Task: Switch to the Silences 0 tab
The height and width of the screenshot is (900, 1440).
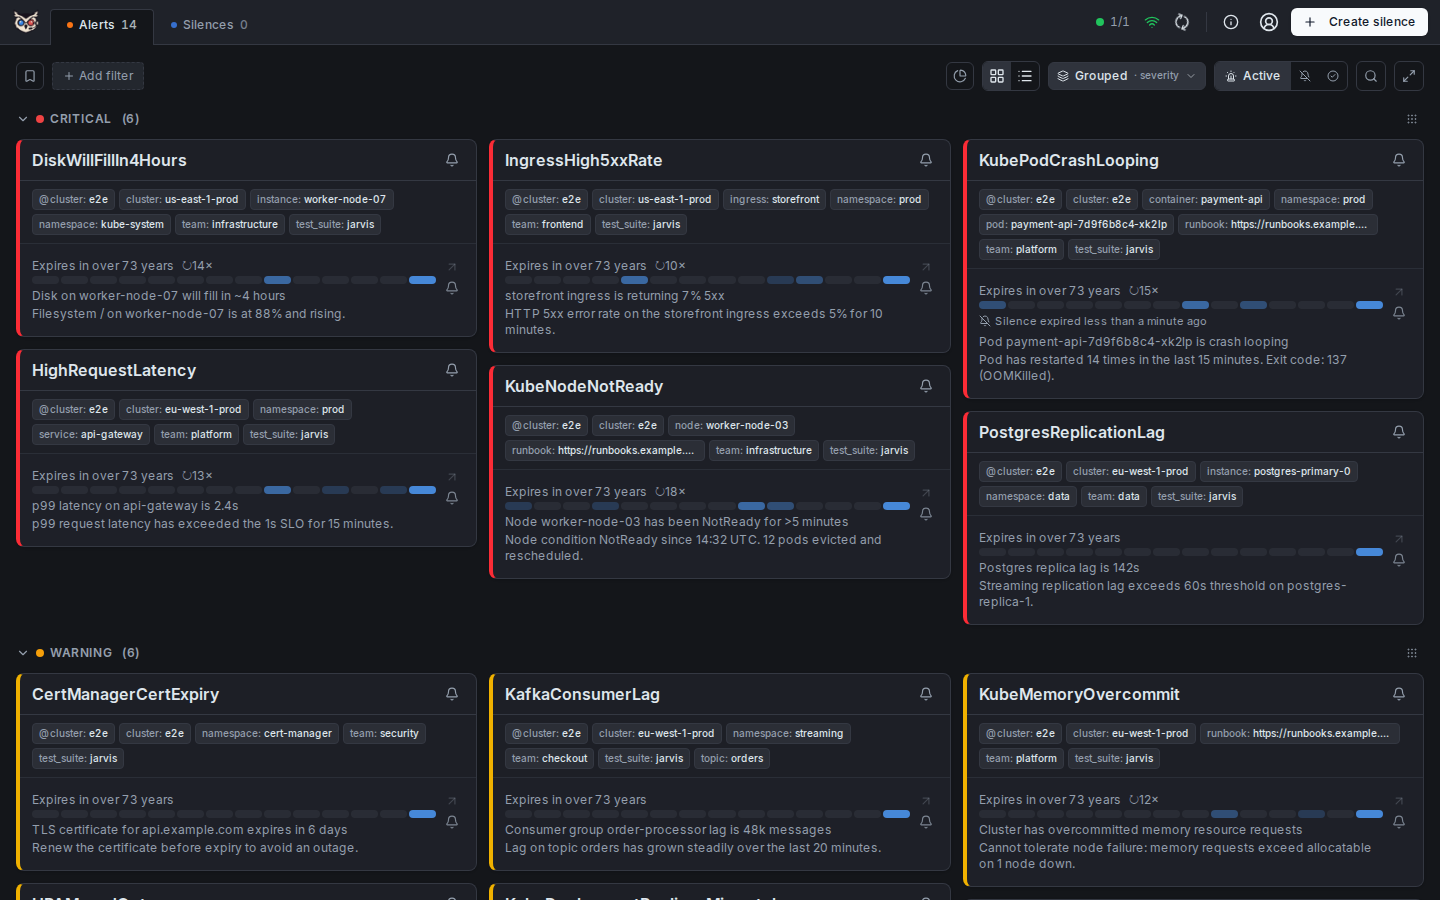Action: point(209,25)
